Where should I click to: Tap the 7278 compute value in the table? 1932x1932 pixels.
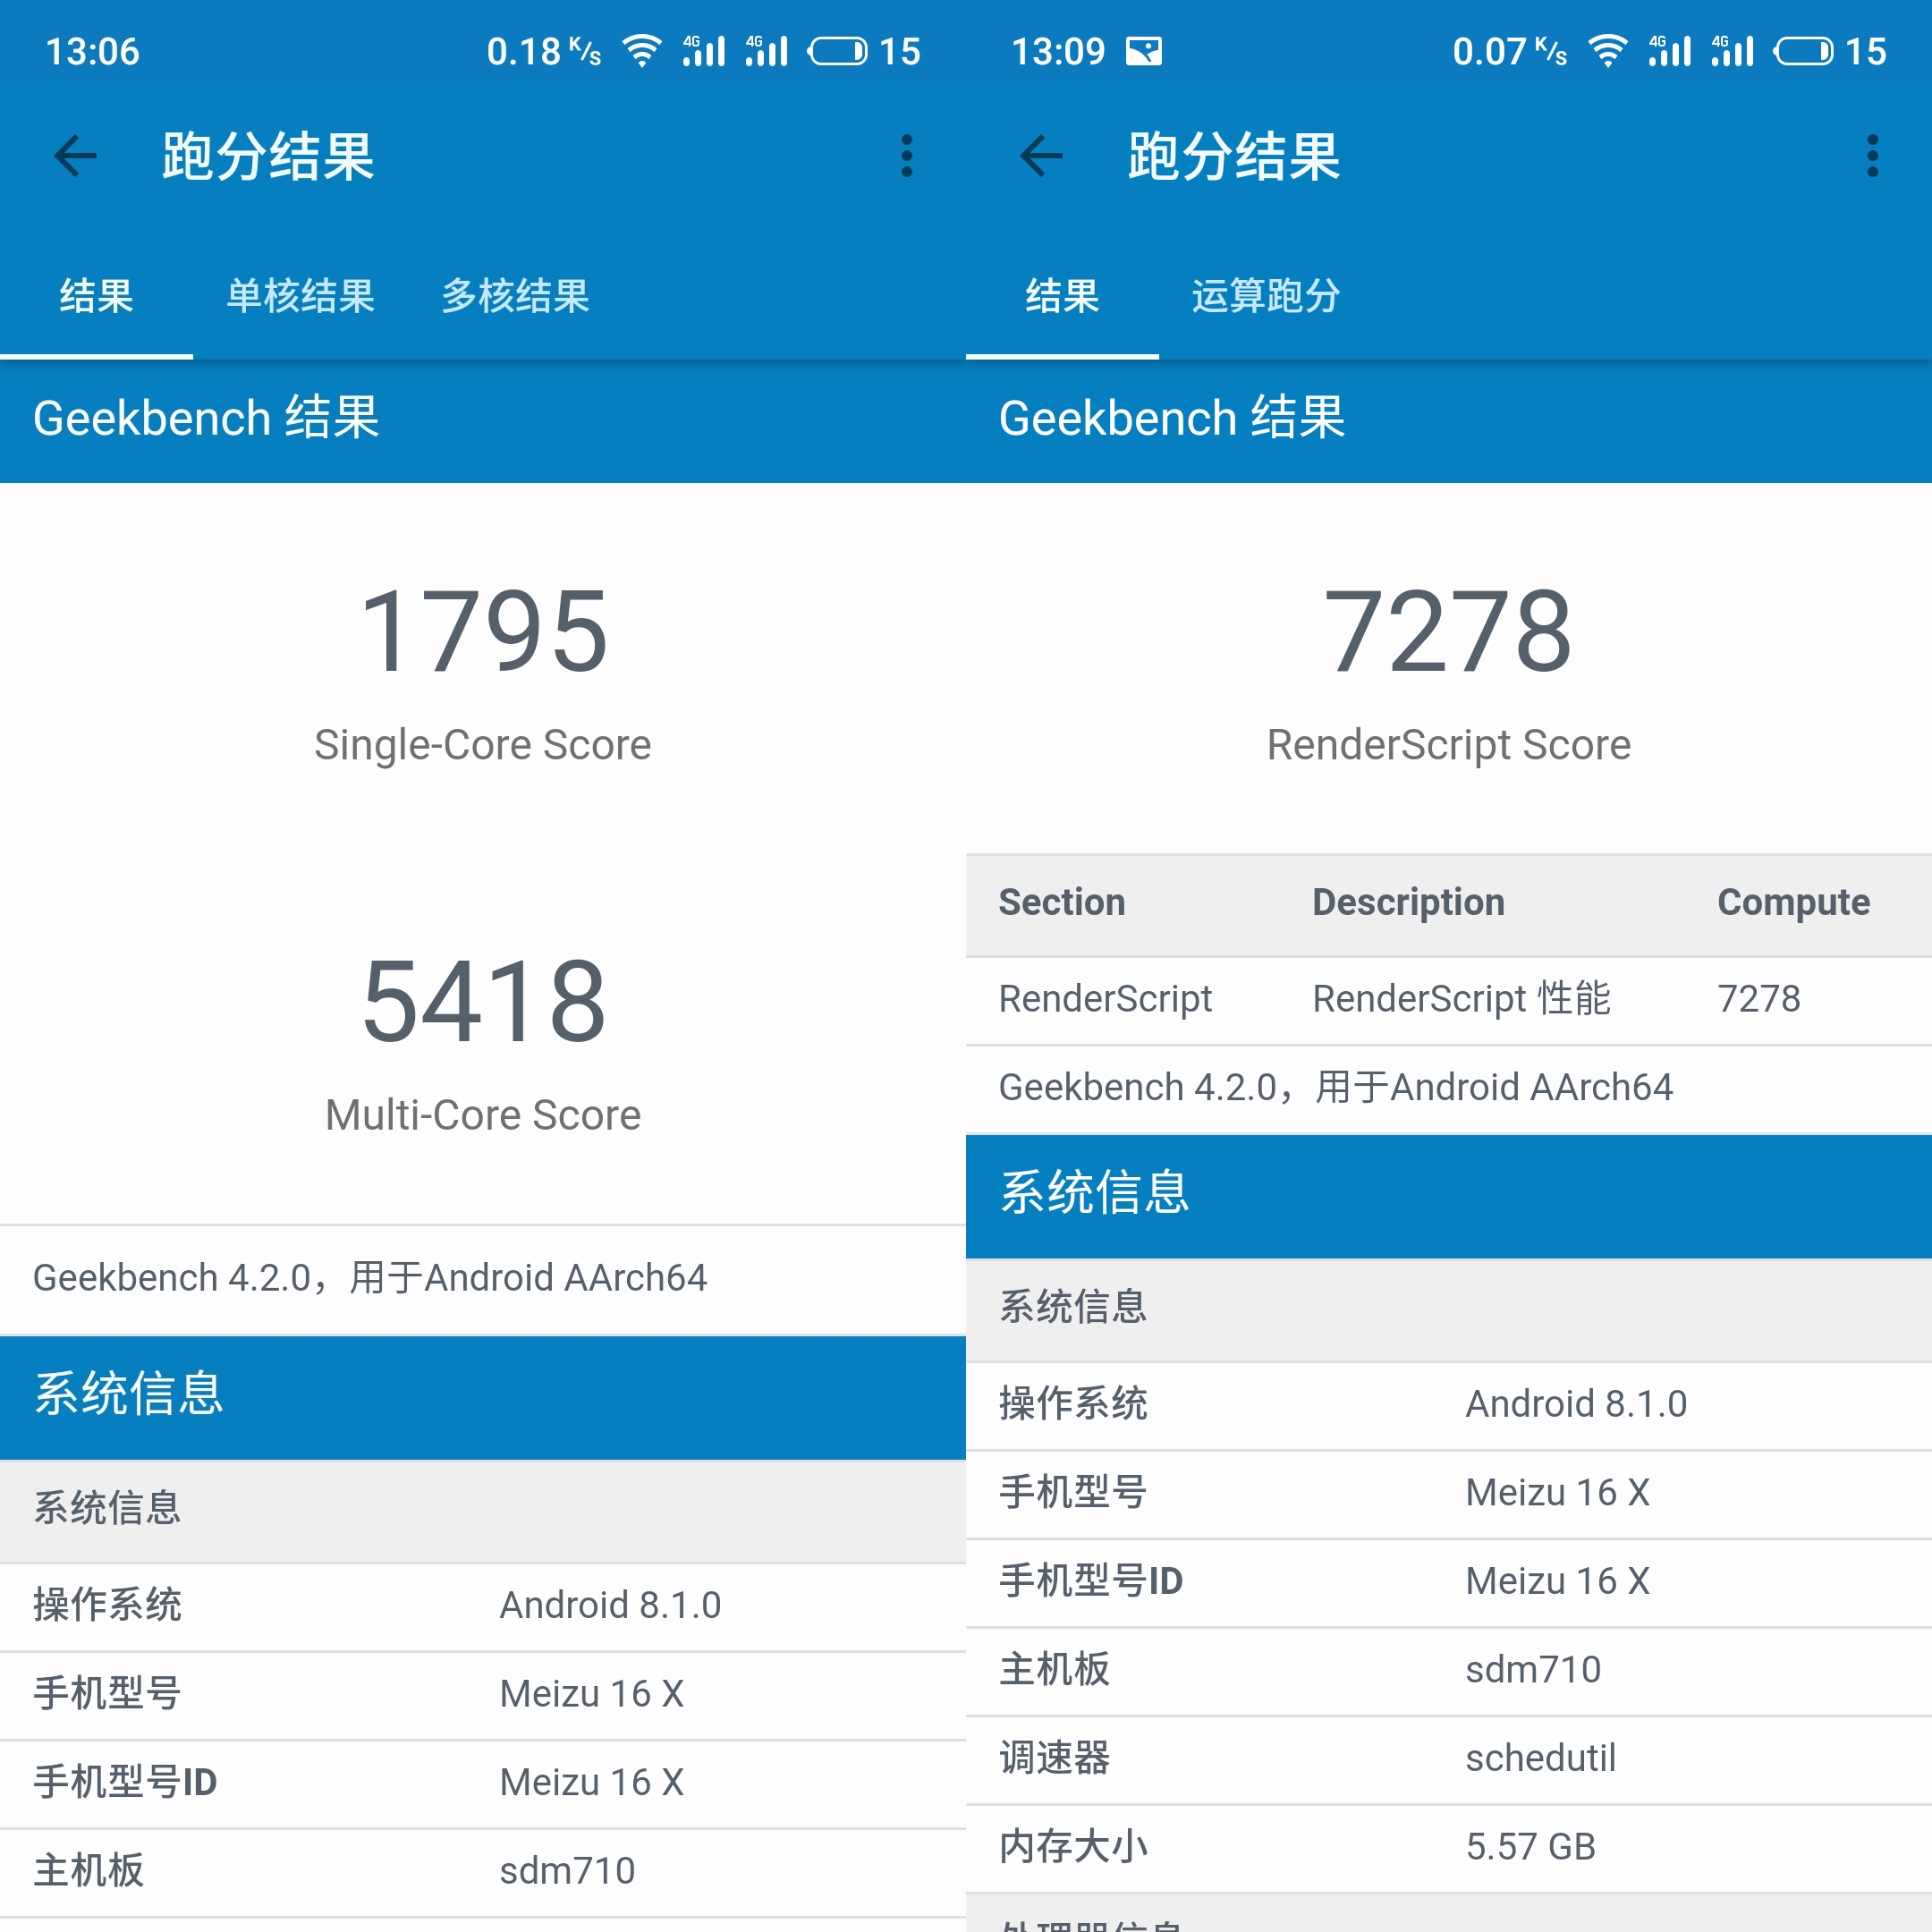click(x=1759, y=998)
